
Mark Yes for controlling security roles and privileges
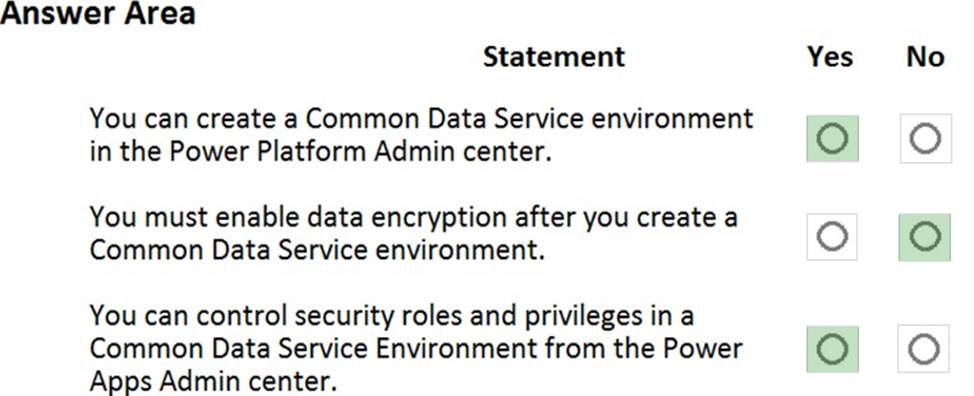[x=832, y=349]
